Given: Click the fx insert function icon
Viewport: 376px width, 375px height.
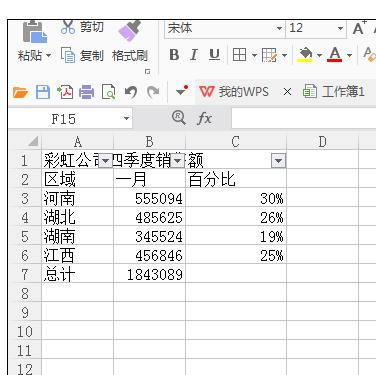Looking at the screenshot, I should [205, 118].
